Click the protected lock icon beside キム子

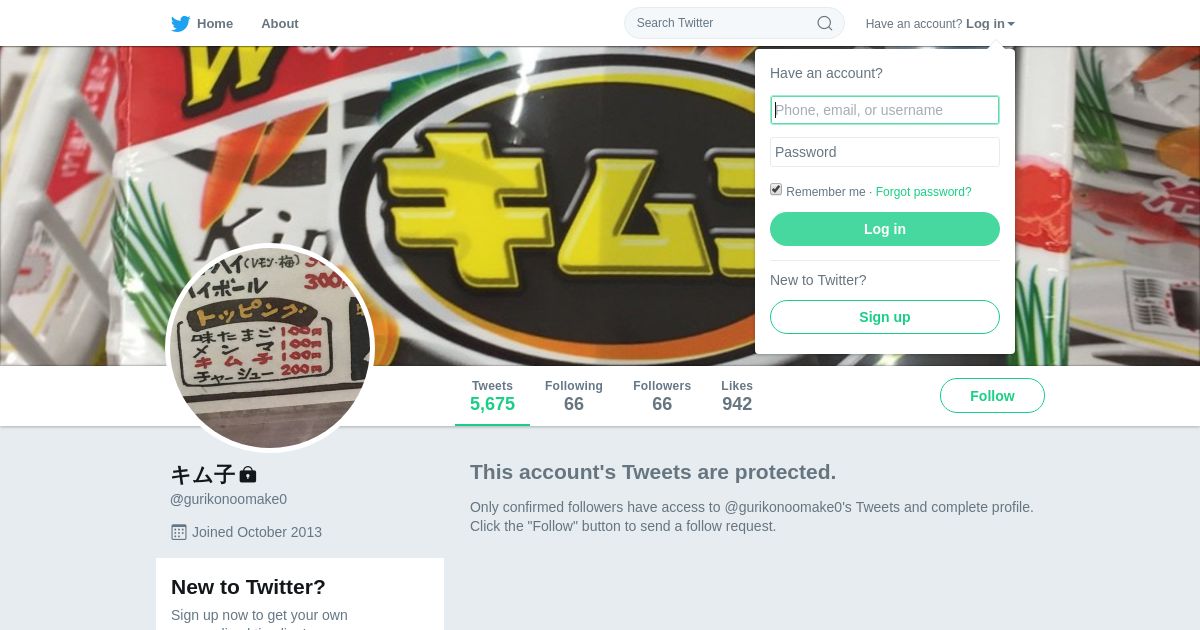click(248, 474)
